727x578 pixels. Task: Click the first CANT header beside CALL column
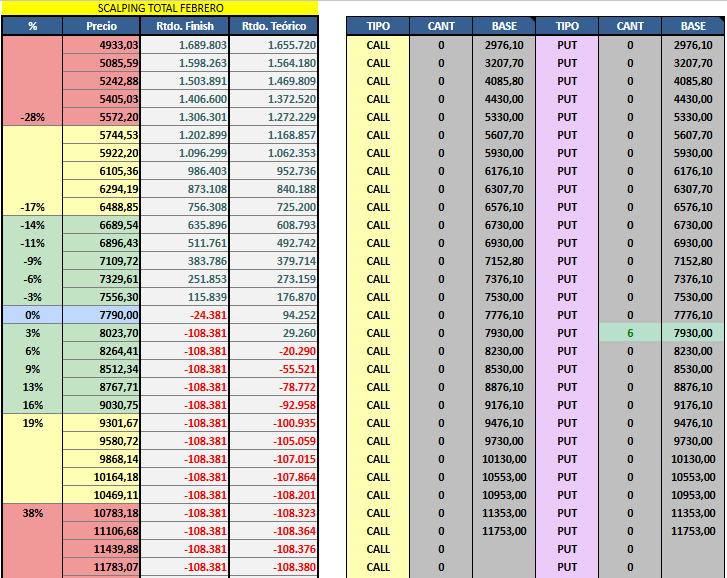click(x=441, y=26)
